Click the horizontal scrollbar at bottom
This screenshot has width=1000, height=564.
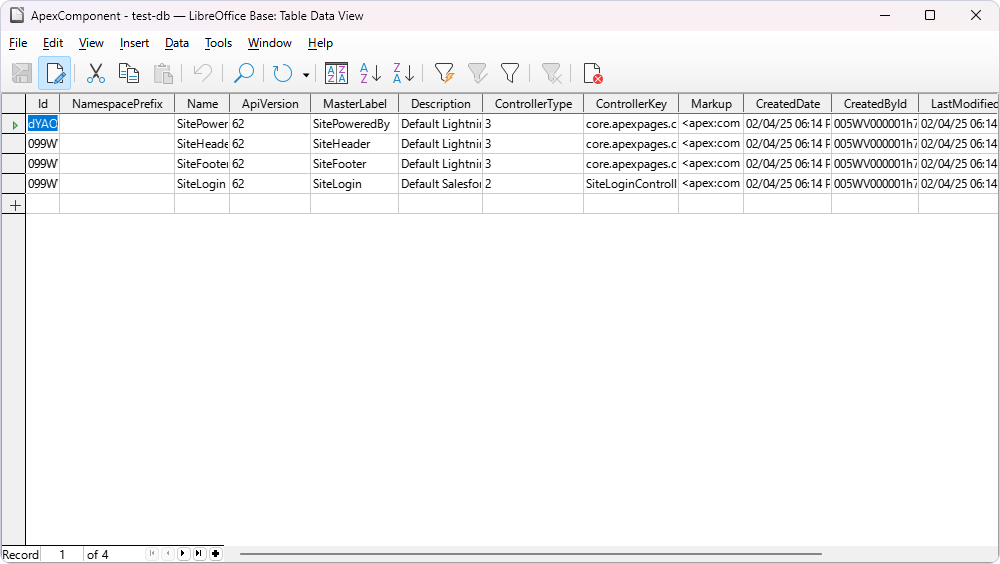click(x=531, y=554)
